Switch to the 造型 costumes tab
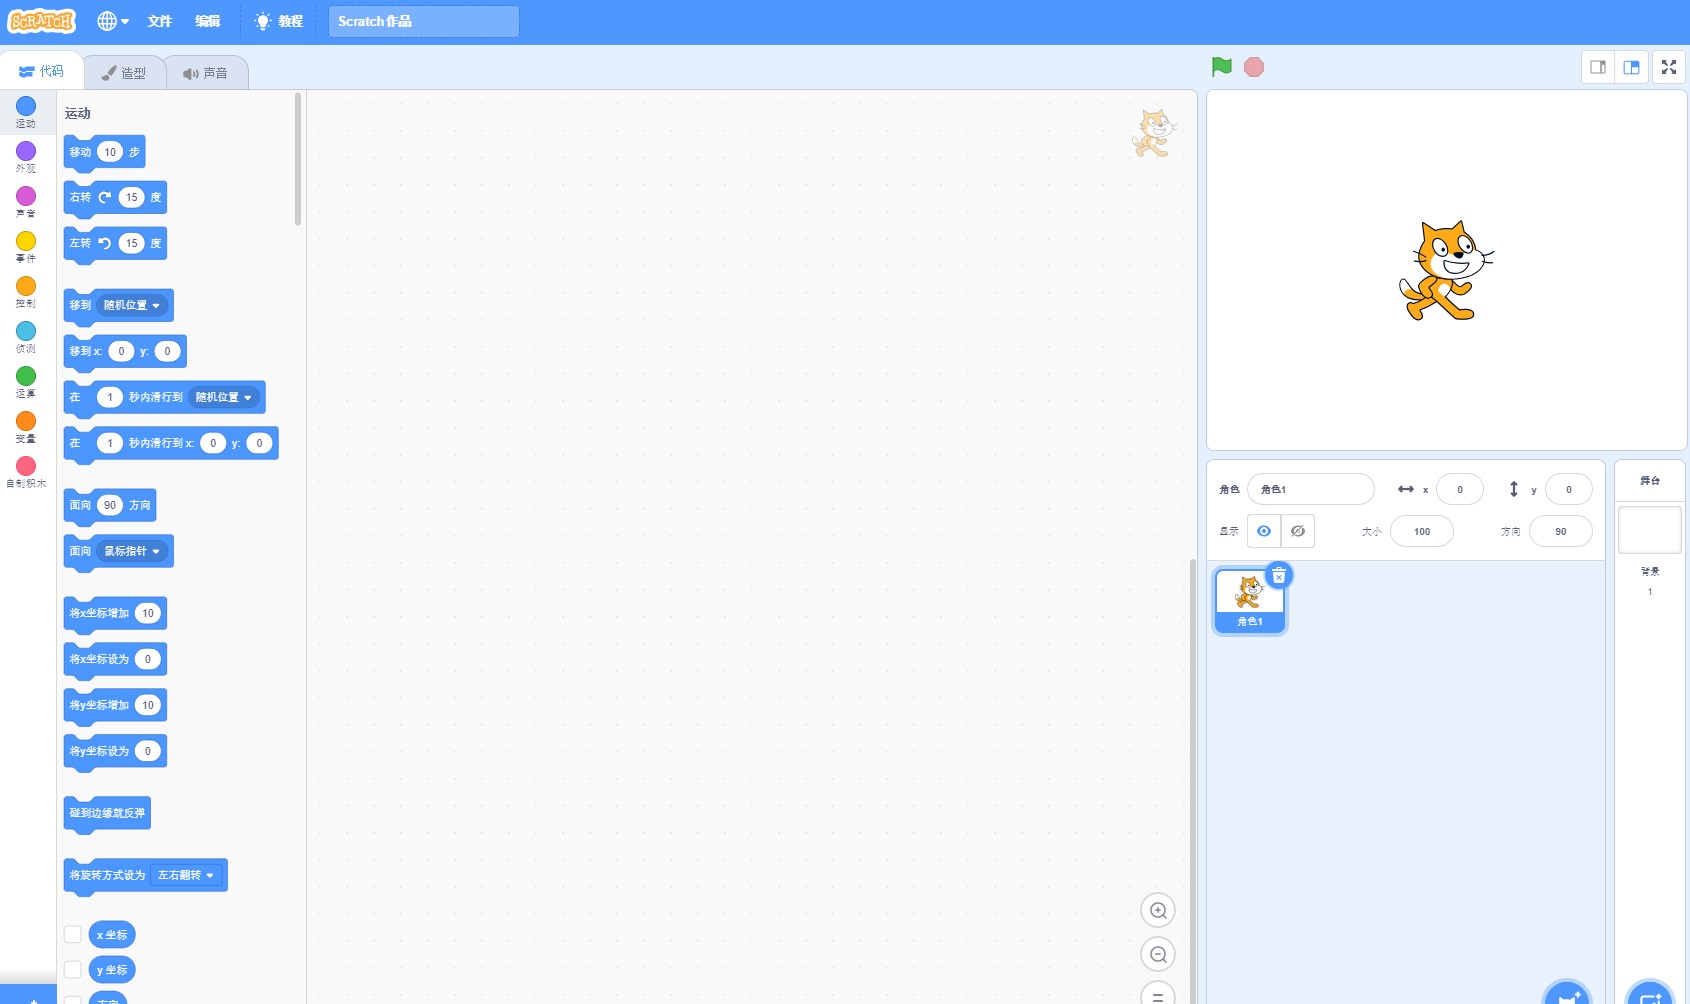The height and width of the screenshot is (1004, 1690). point(124,73)
